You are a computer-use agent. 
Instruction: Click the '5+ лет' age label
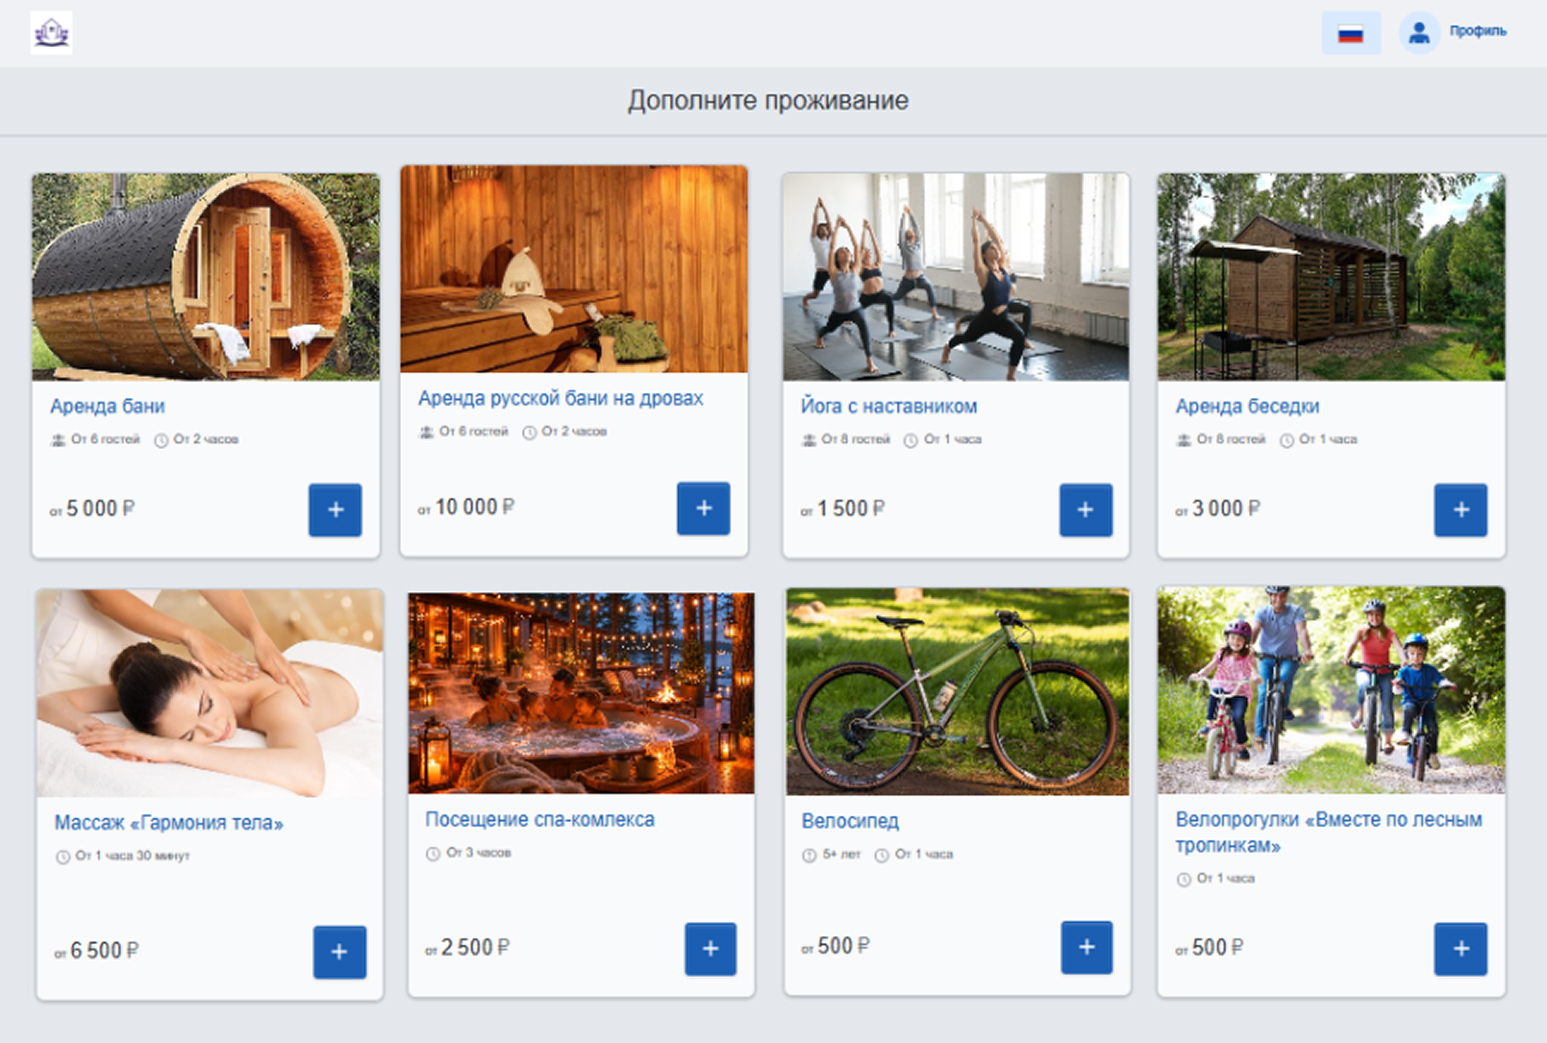point(841,855)
